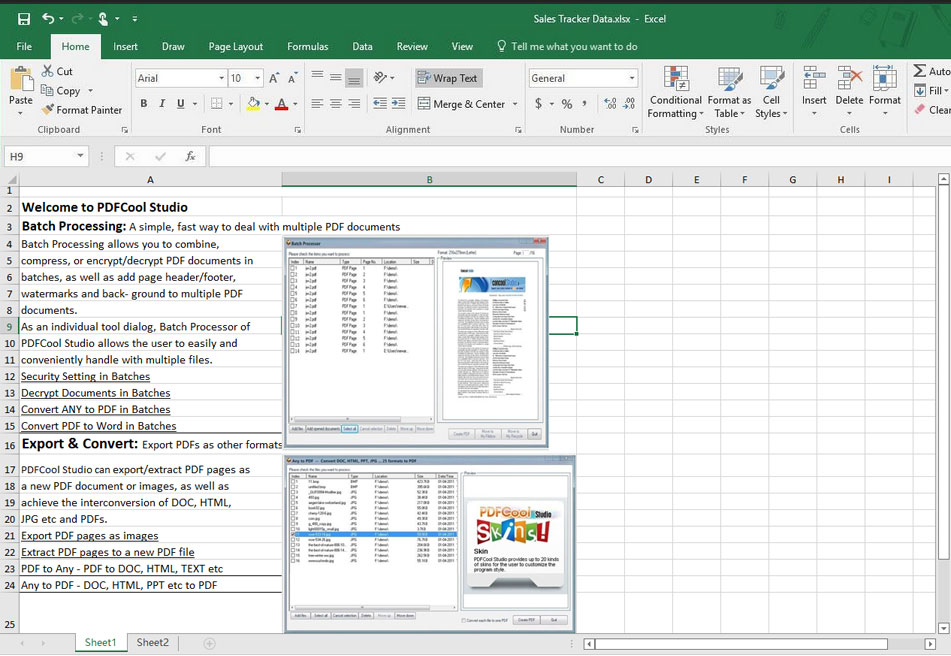The width and height of the screenshot is (951, 656).
Task: Click in the formula bar
Action: coord(579,156)
